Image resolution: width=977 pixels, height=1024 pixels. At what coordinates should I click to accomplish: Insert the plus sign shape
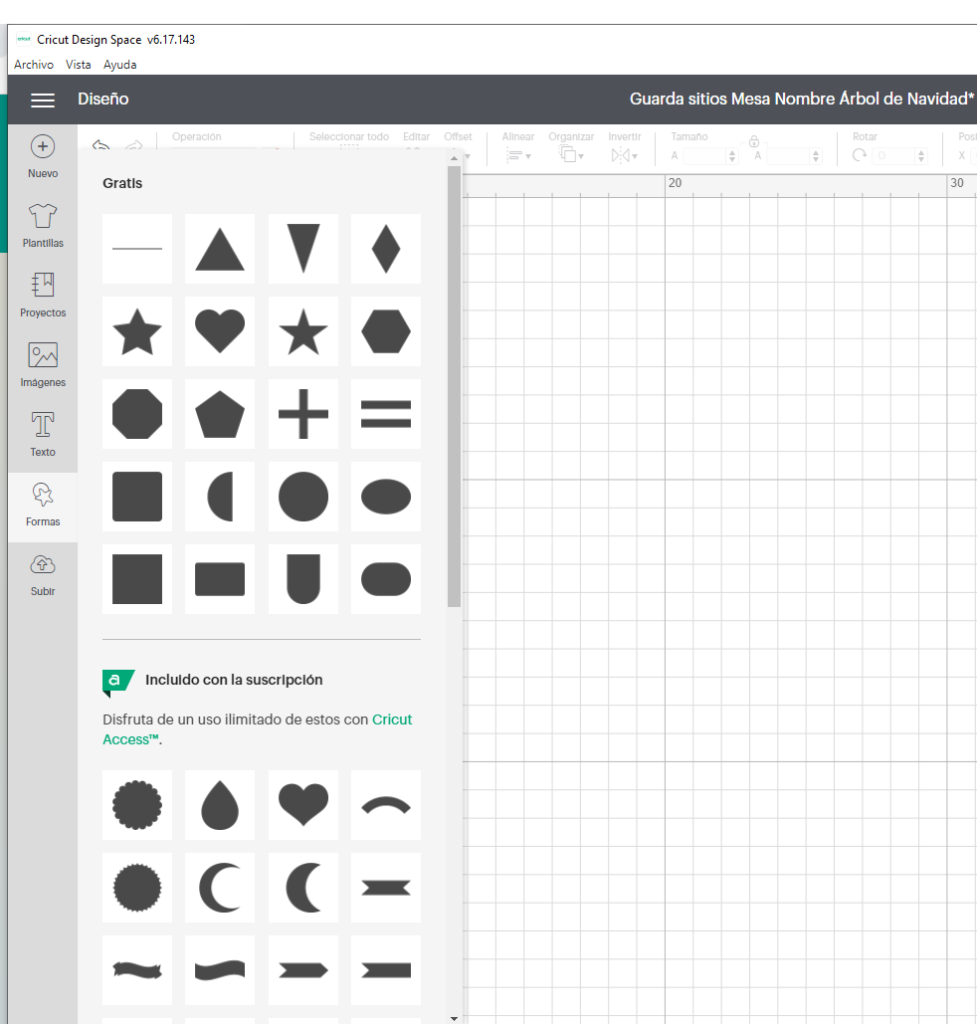coord(303,414)
